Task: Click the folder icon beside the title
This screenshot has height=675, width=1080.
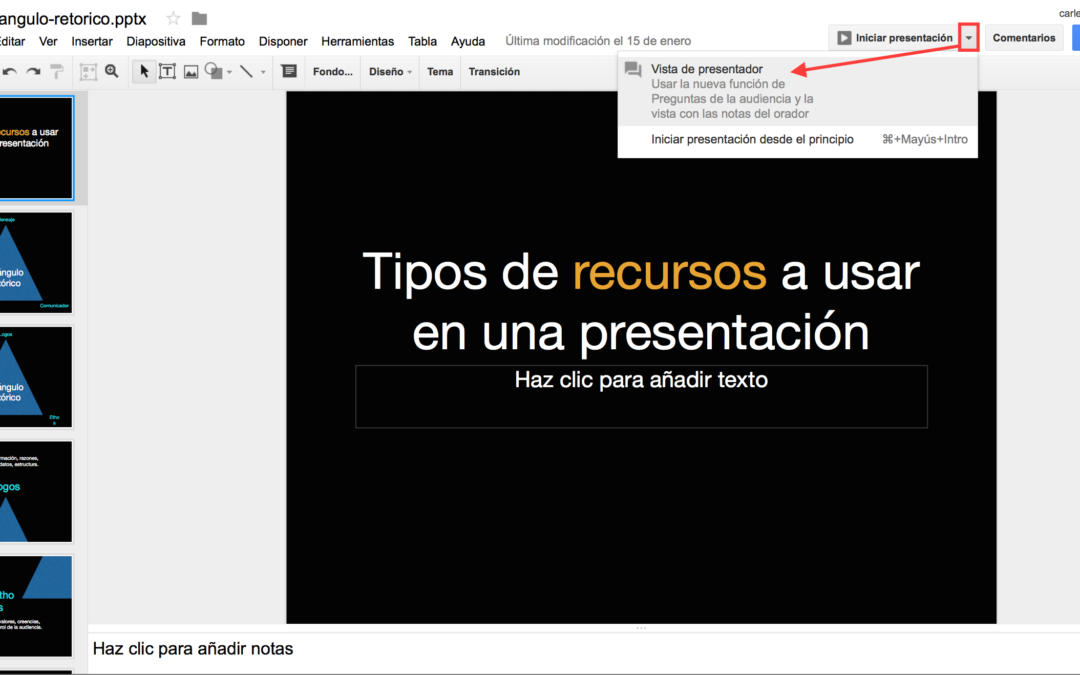Action: click(199, 19)
